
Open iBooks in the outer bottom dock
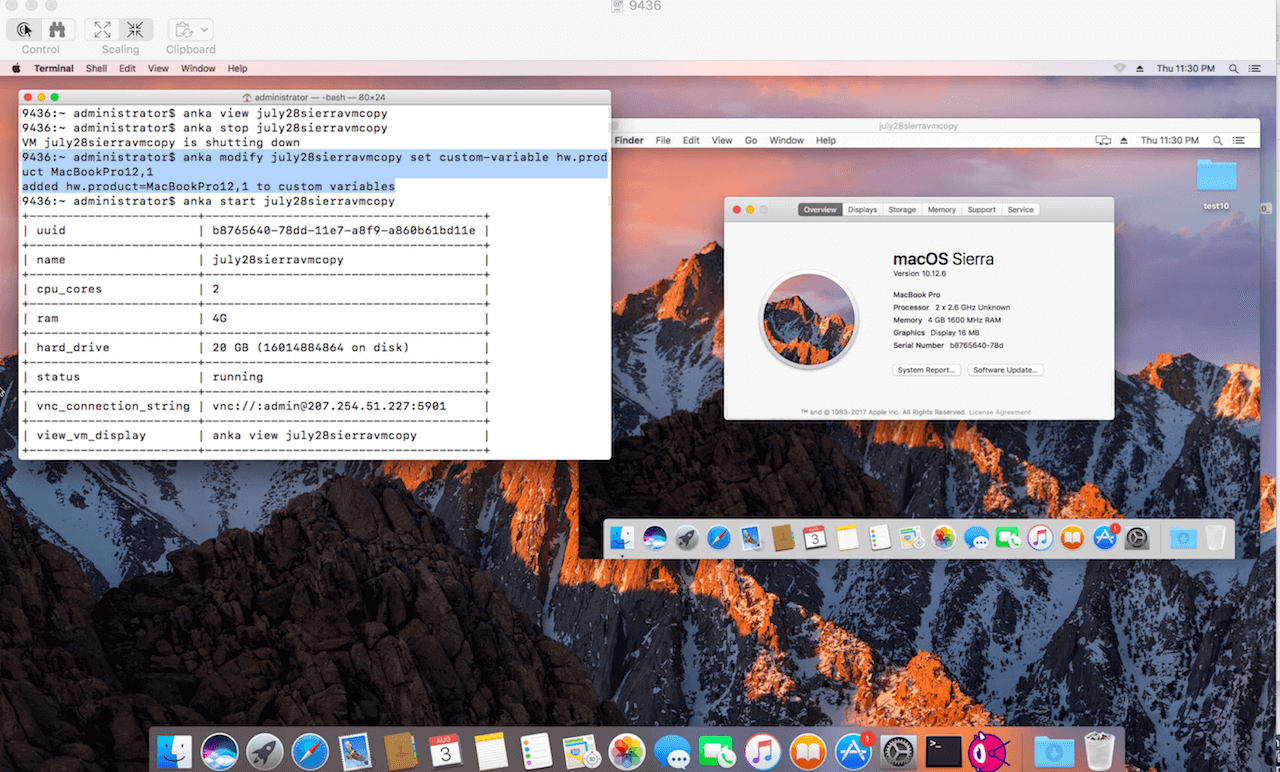tap(808, 750)
